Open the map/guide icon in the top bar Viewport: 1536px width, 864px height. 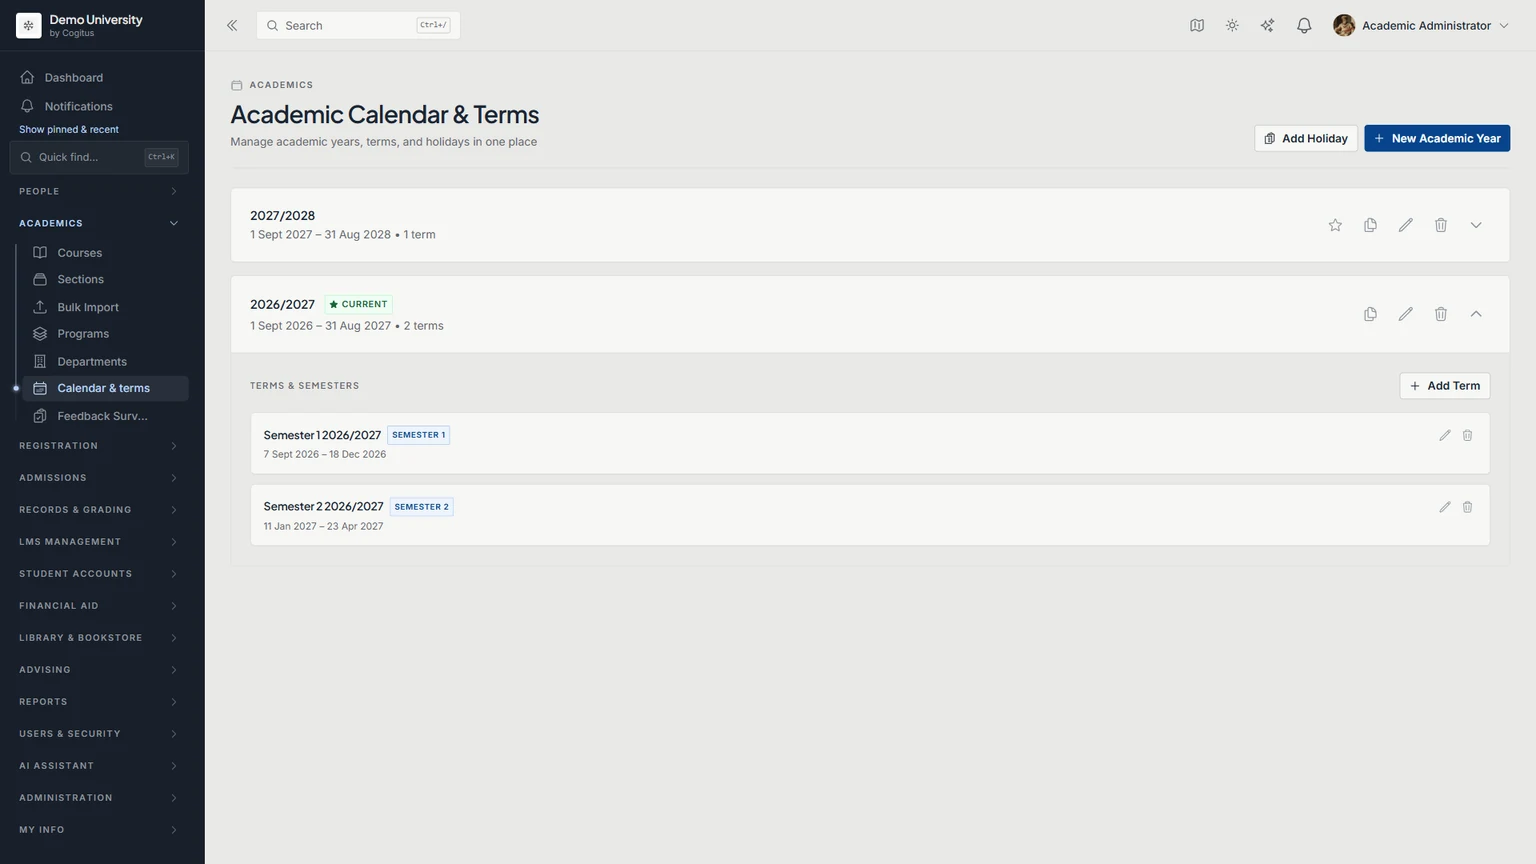click(1197, 26)
